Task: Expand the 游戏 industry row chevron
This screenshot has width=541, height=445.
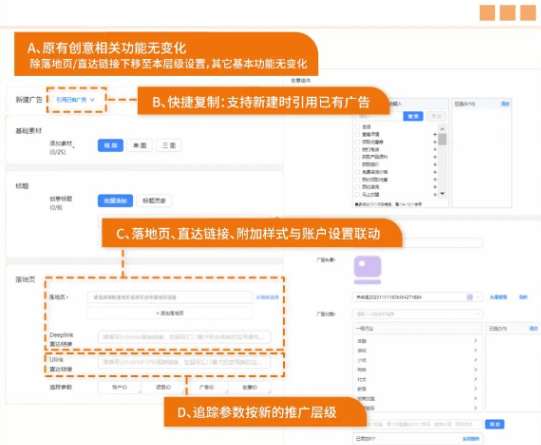Action: coord(475,350)
